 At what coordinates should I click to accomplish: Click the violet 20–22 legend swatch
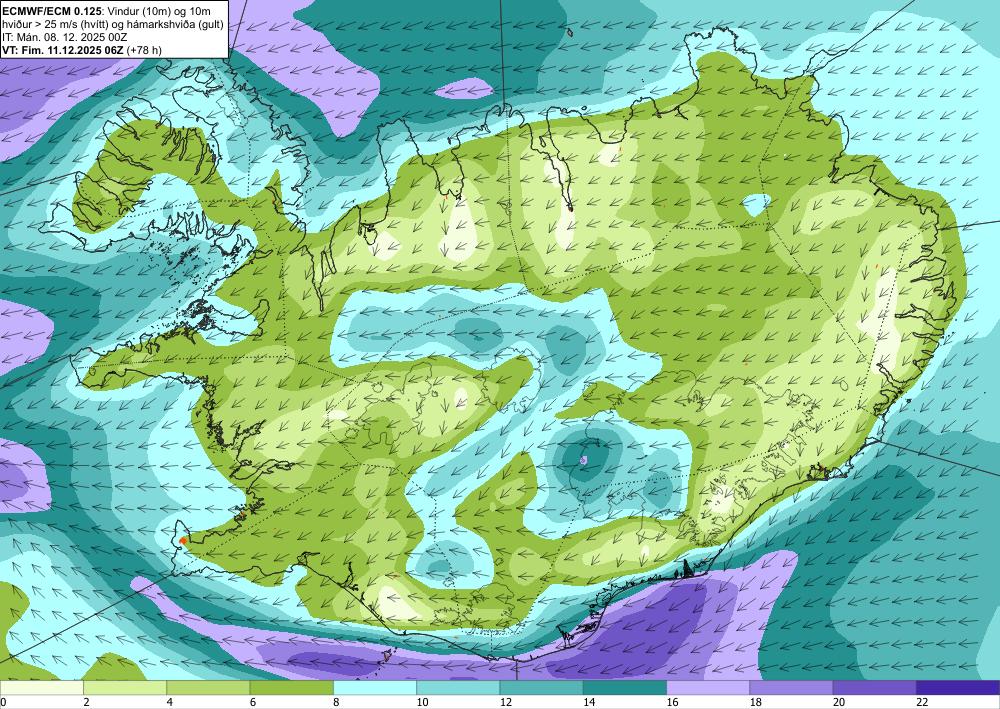pyautogui.click(x=875, y=688)
